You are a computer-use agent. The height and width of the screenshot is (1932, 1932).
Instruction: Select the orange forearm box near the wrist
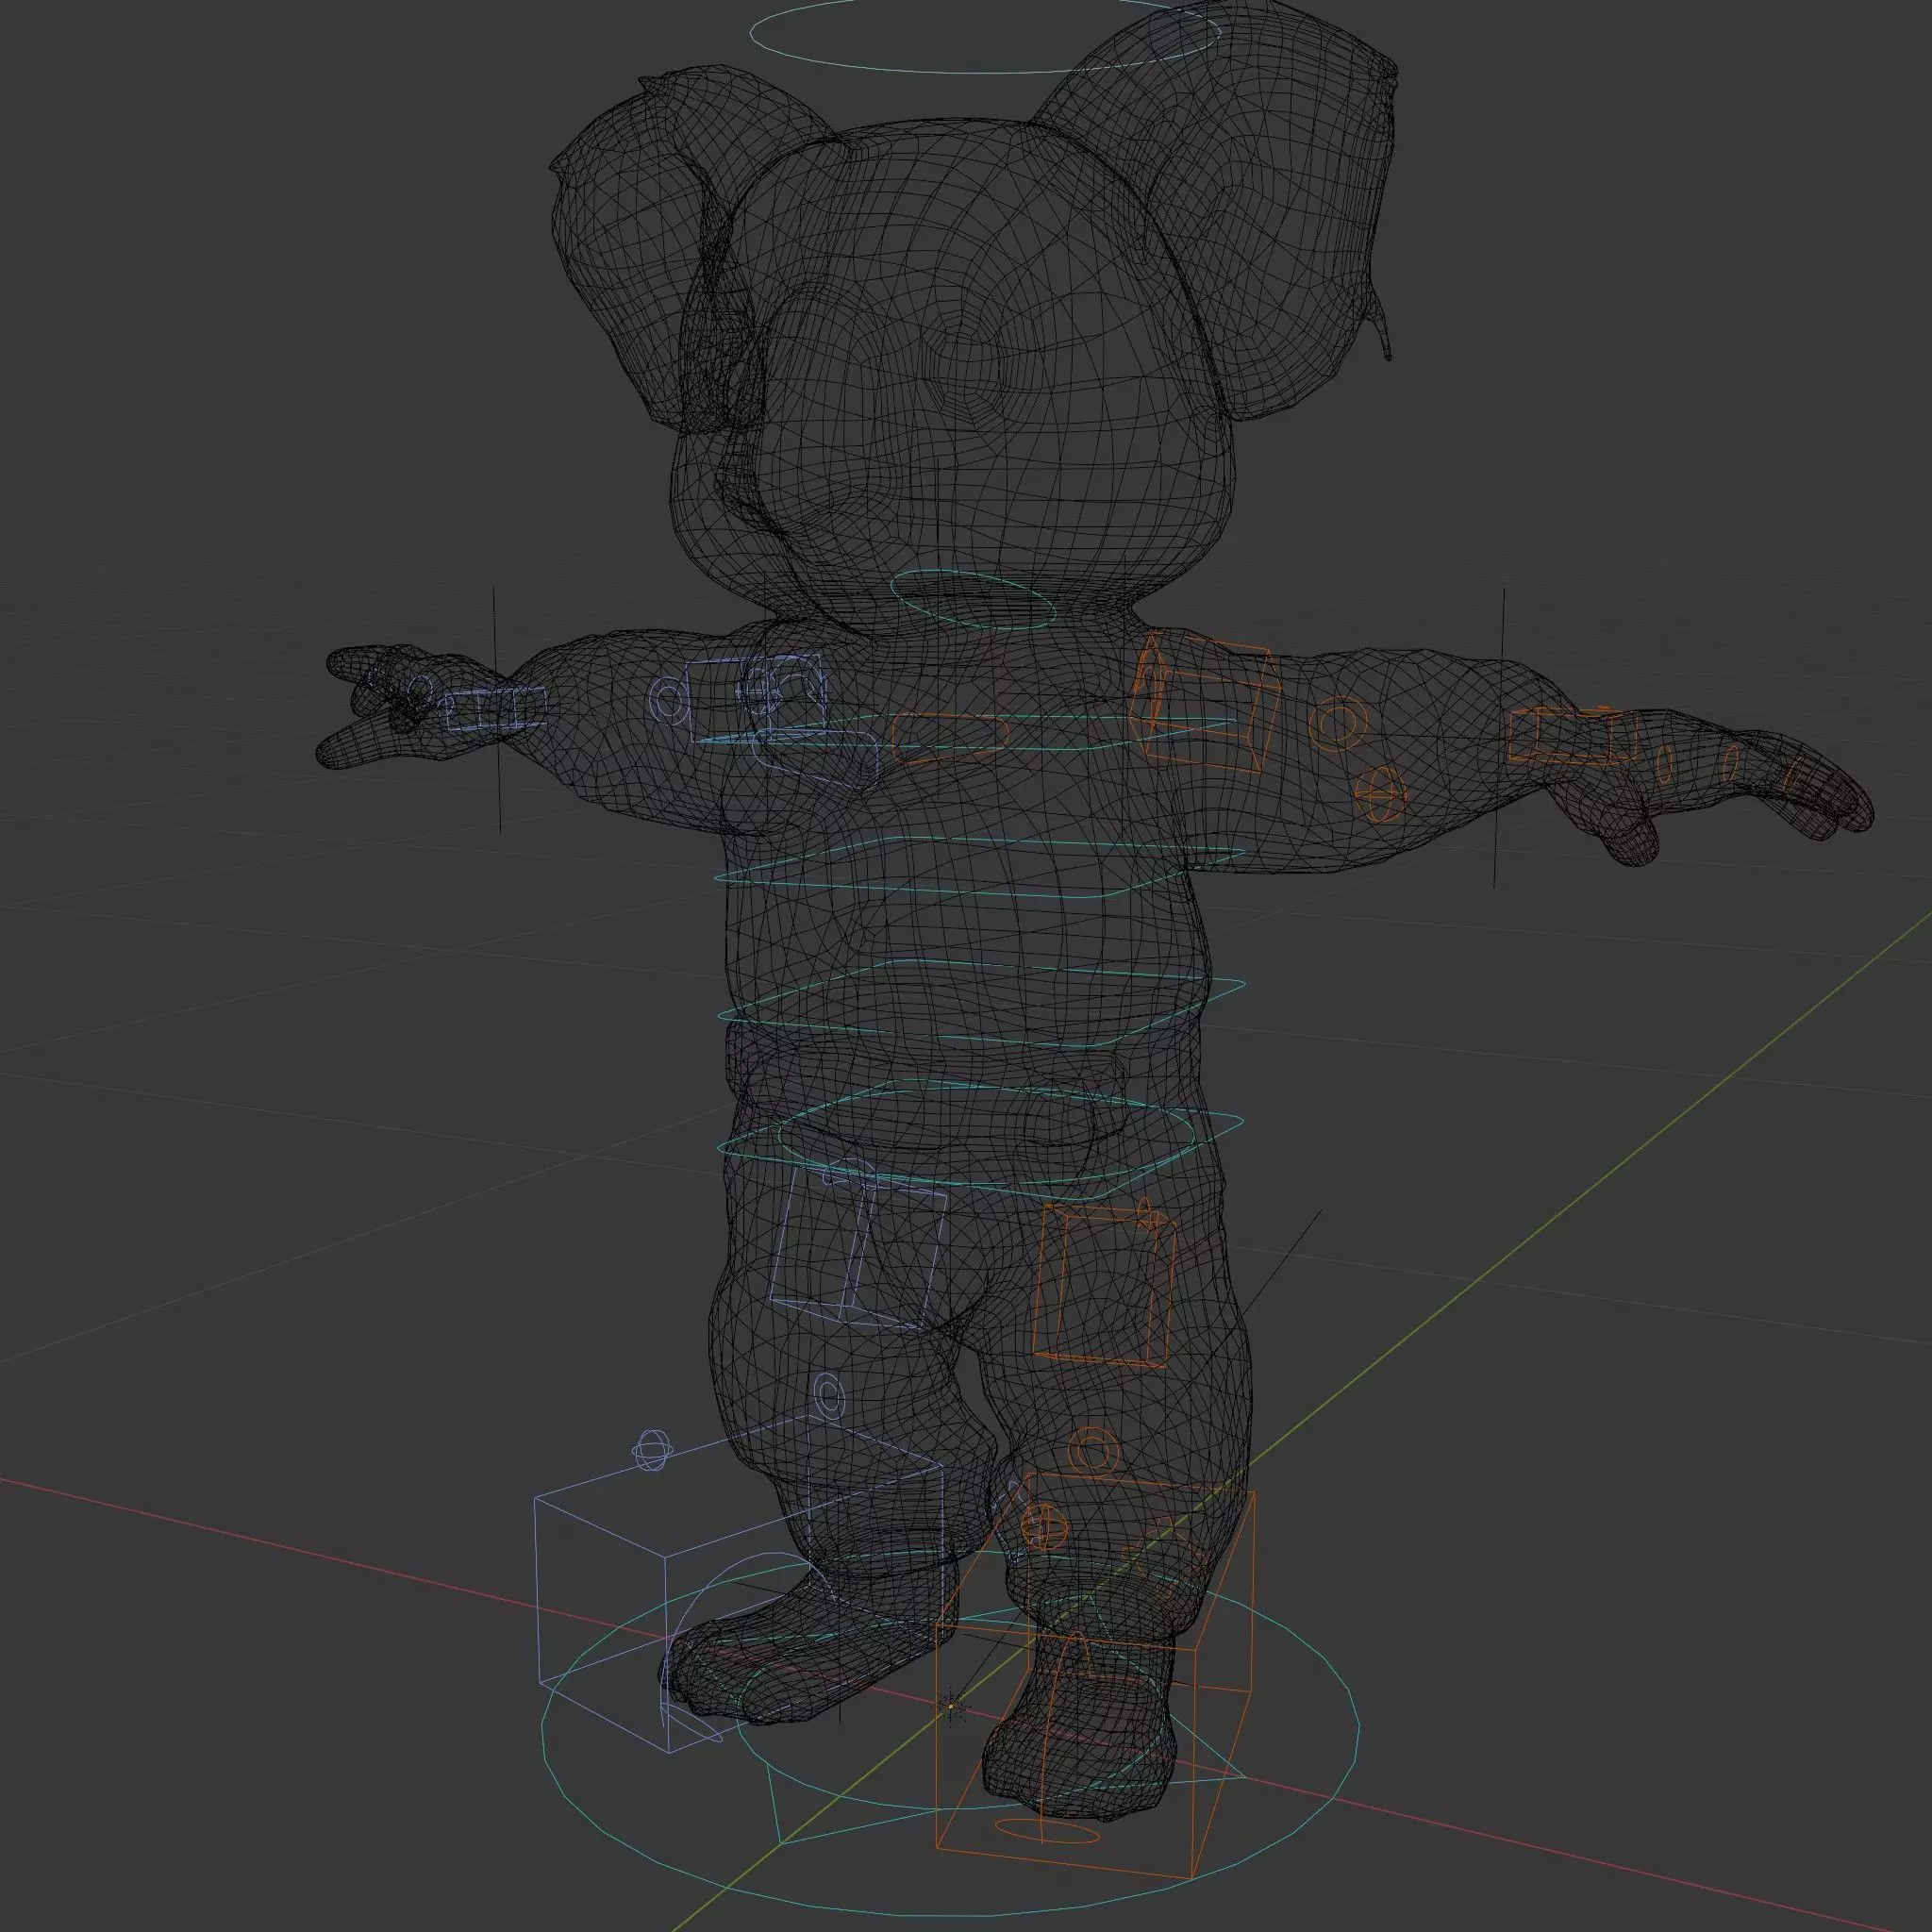1573,735
